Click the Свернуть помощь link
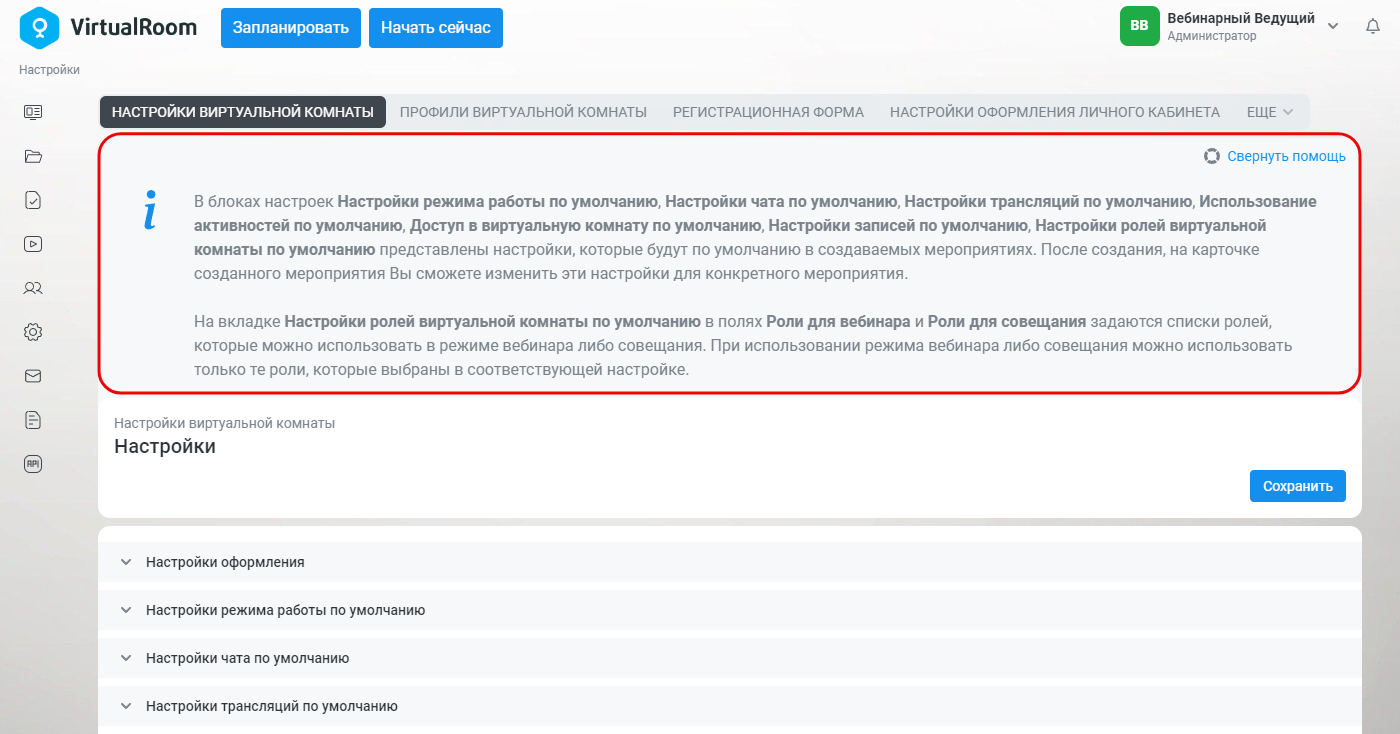The image size is (1400, 734). click(1286, 156)
